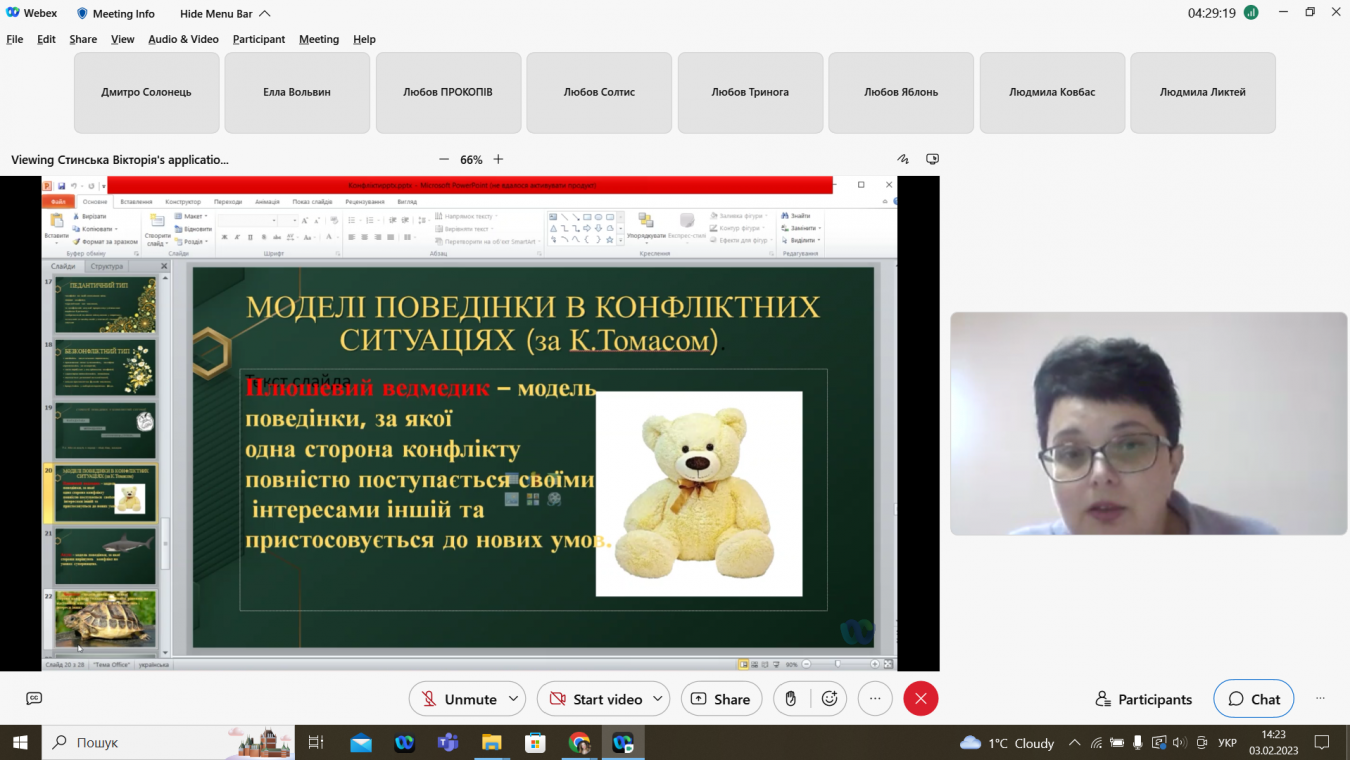Click the Fit slide to window icon
Screen dimensions: 1350x760
point(888,663)
